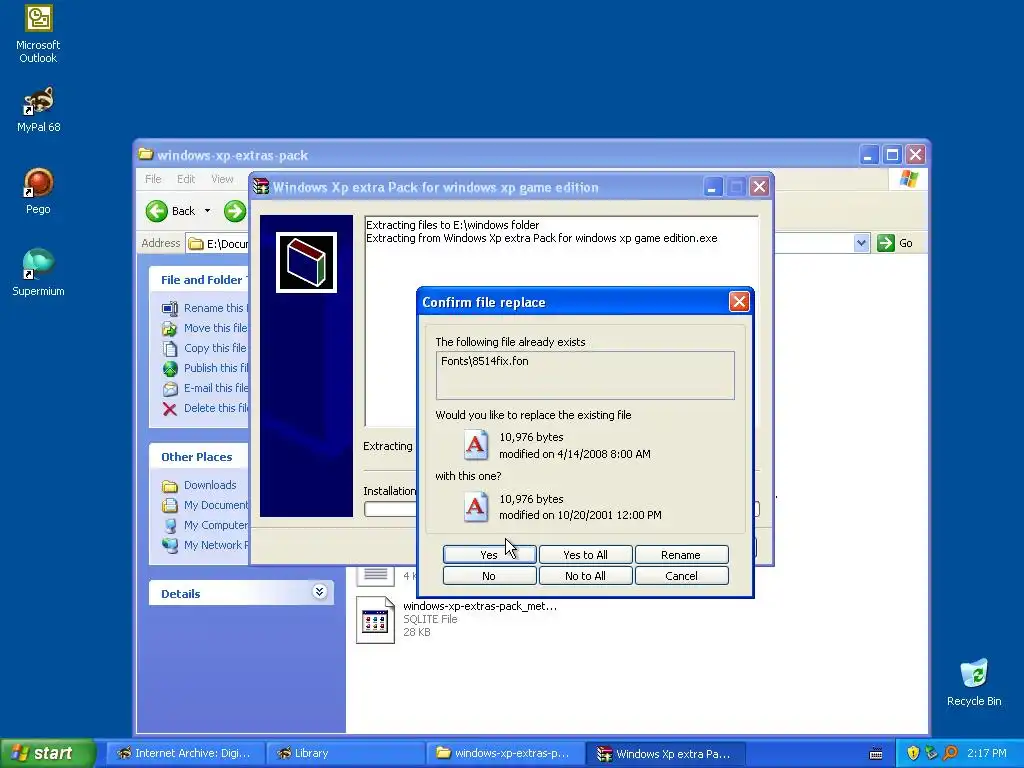
Task: Open the Recycle Bin on desktop
Action: [974, 682]
